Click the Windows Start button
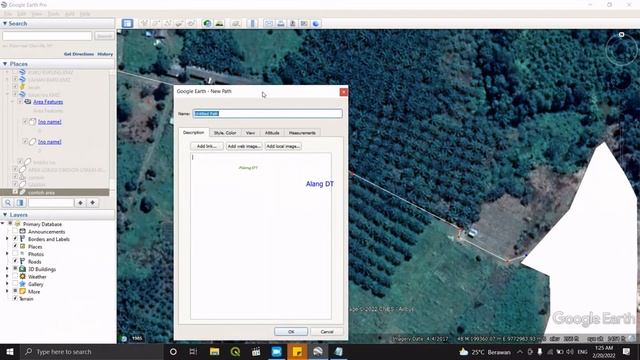 (10, 351)
